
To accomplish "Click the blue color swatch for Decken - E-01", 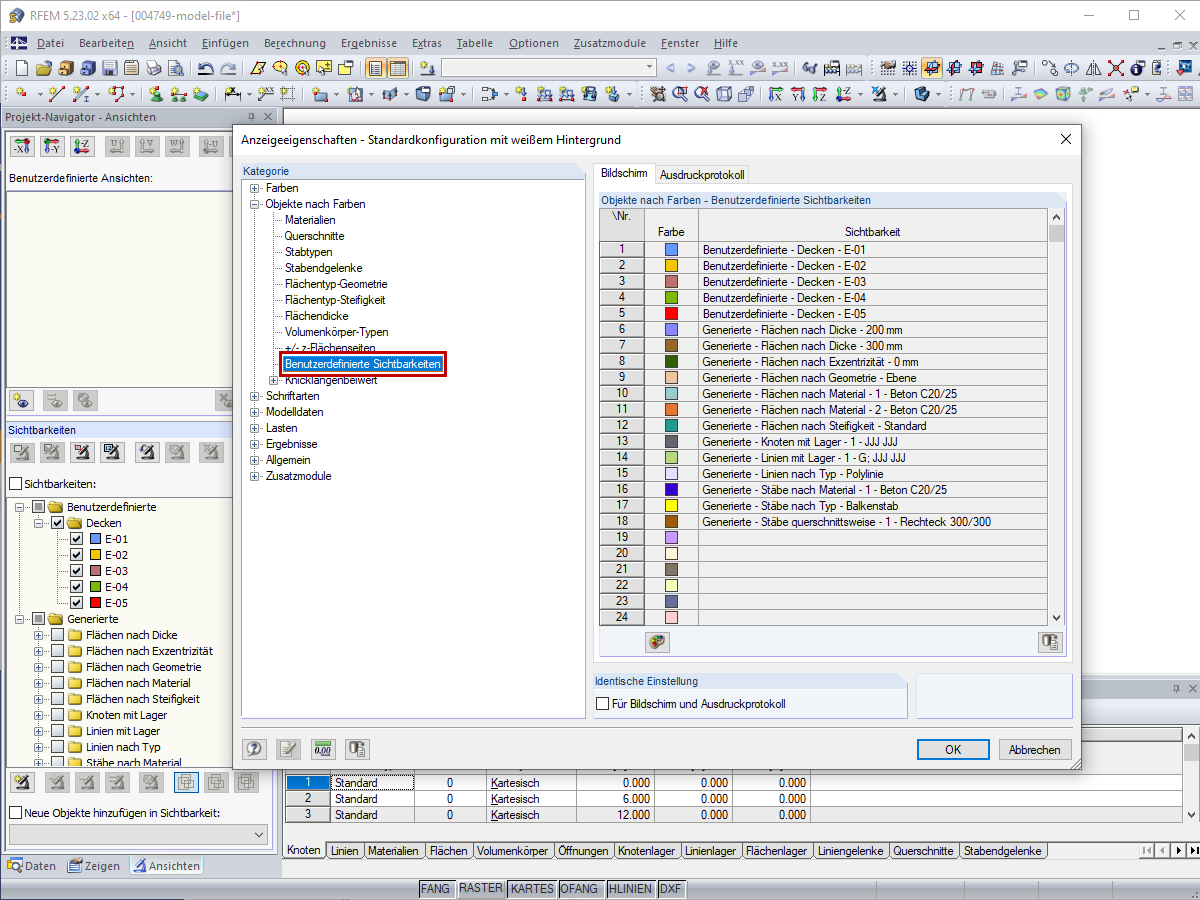I will 672,249.
